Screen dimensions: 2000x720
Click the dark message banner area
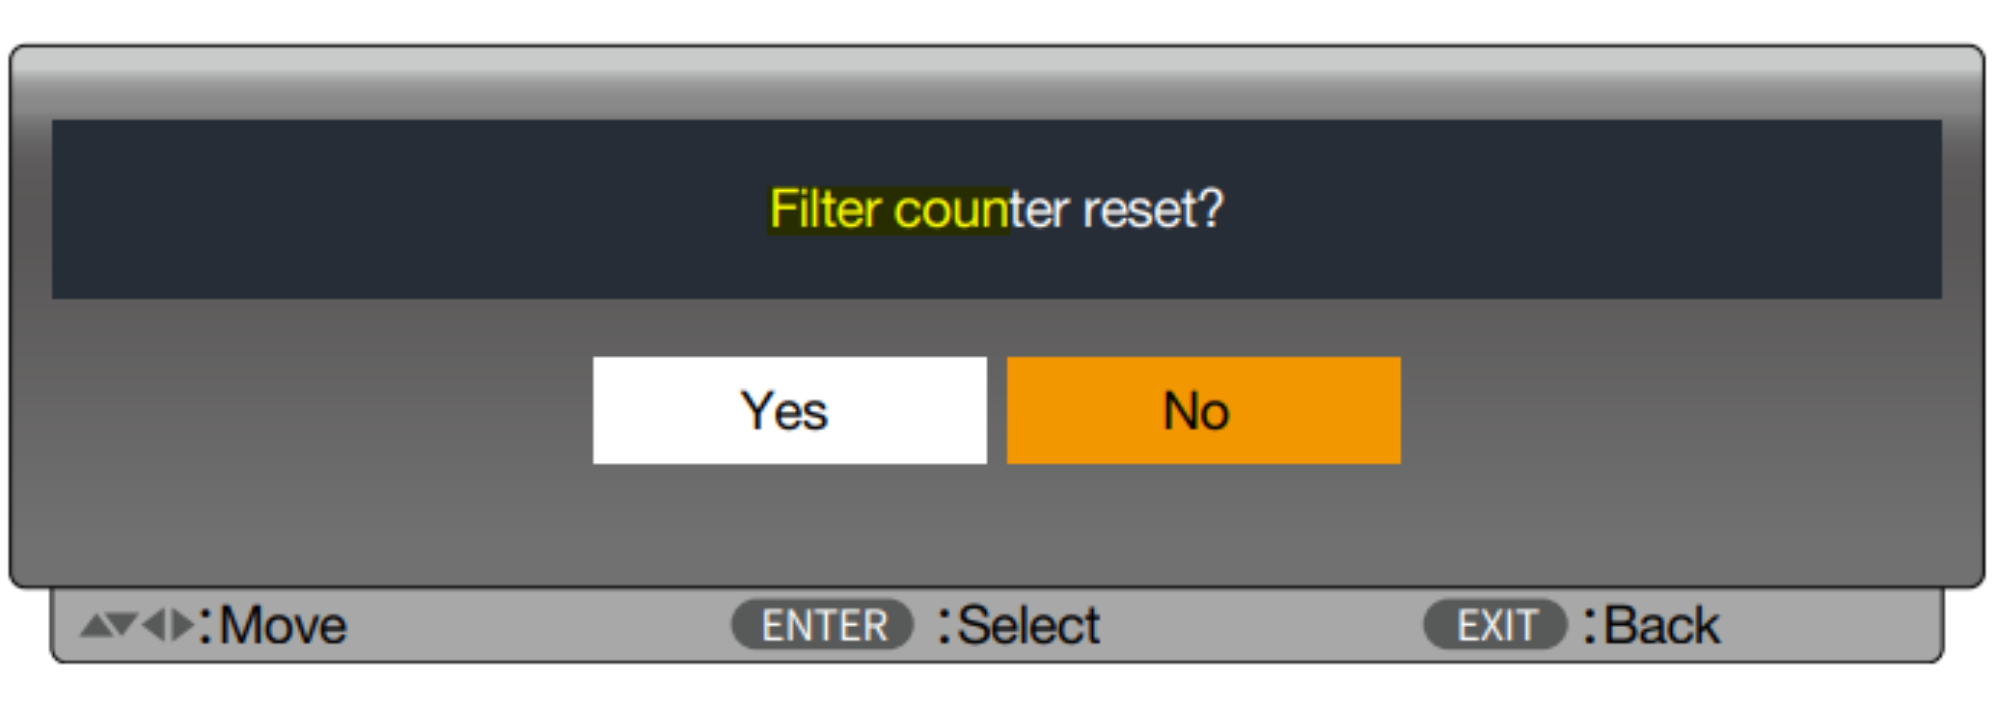coord(996,209)
